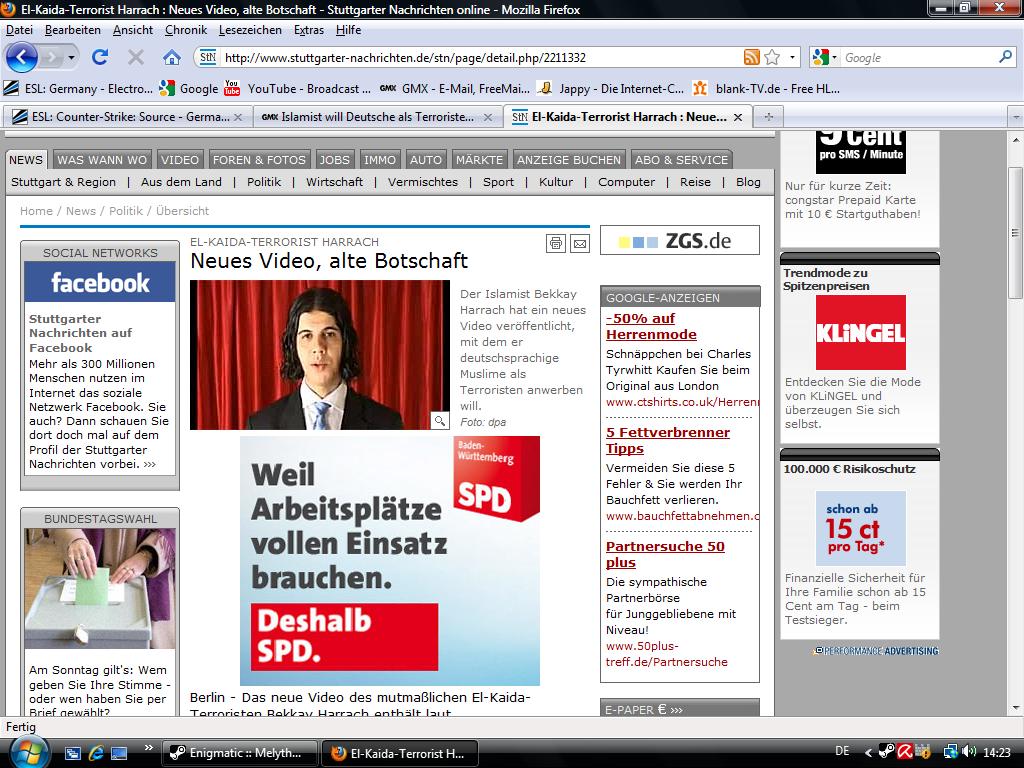Click the Bekkay Harrach article photo
The width and height of the screenshot is (1024, 768).
(319, 355)
